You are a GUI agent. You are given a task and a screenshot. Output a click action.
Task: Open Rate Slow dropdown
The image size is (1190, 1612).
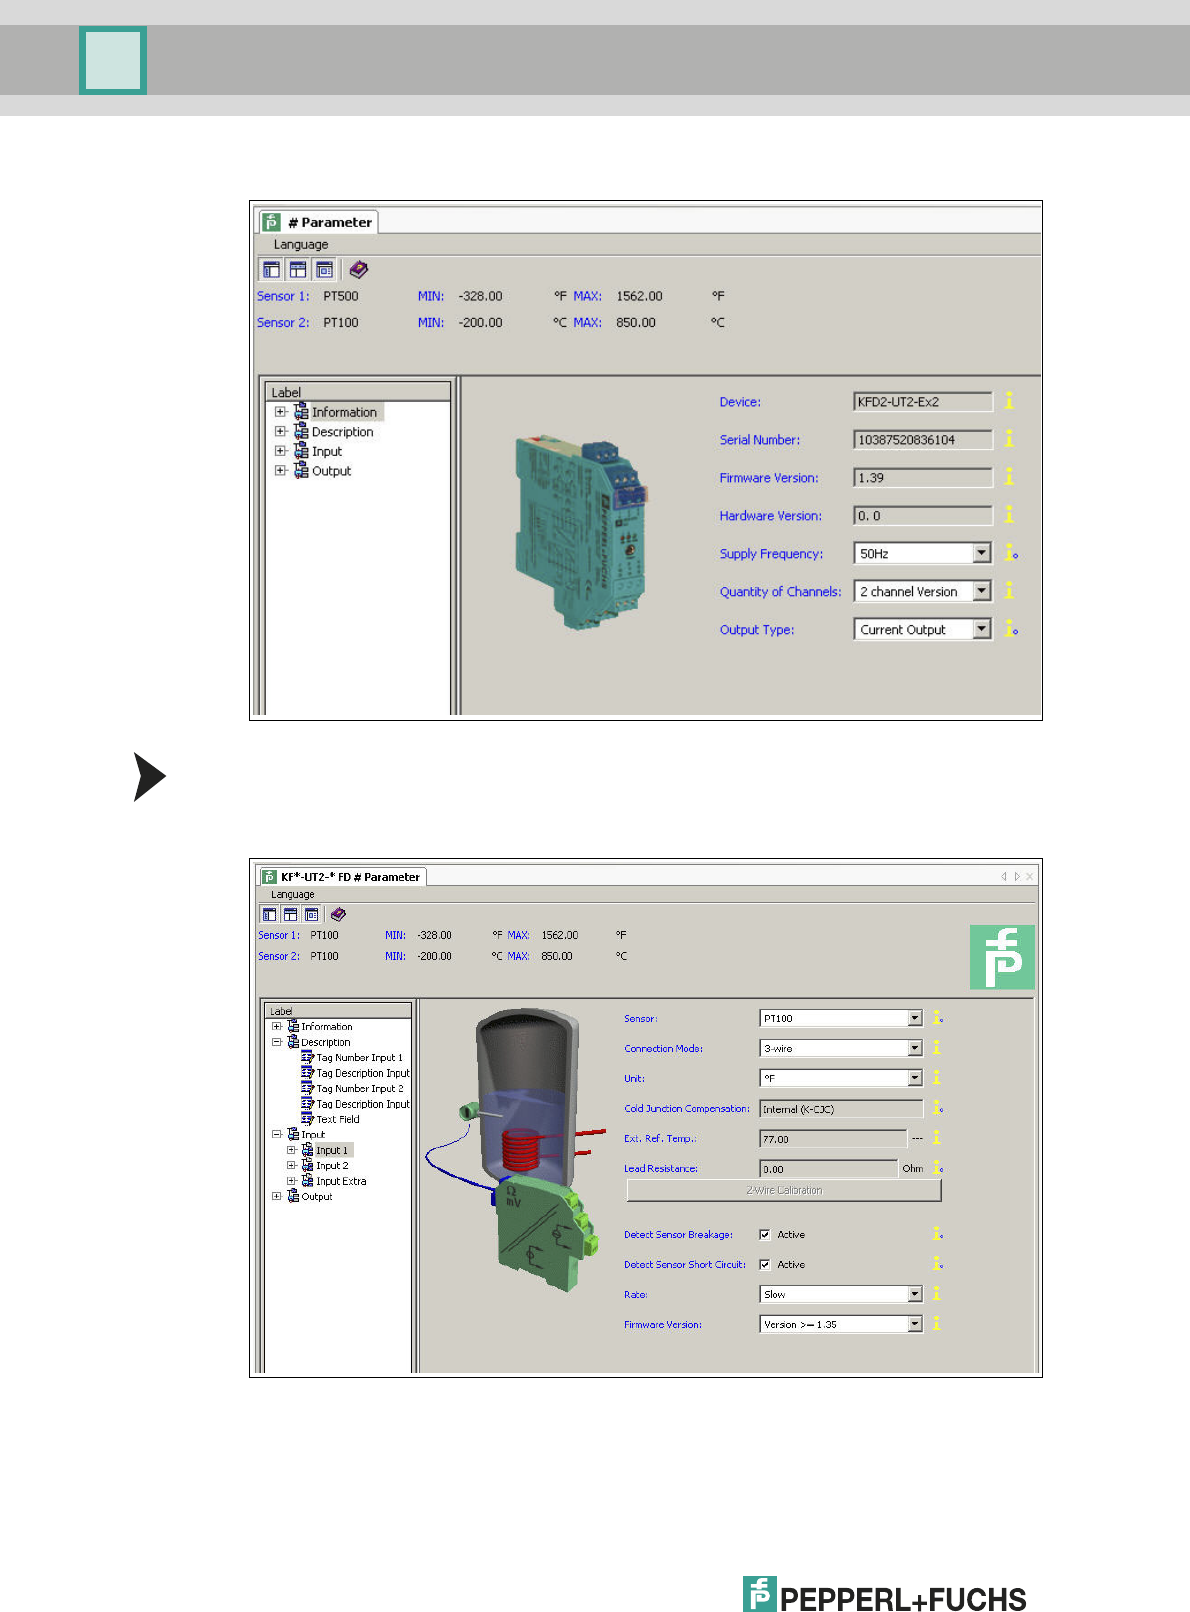coord(914,1294)
